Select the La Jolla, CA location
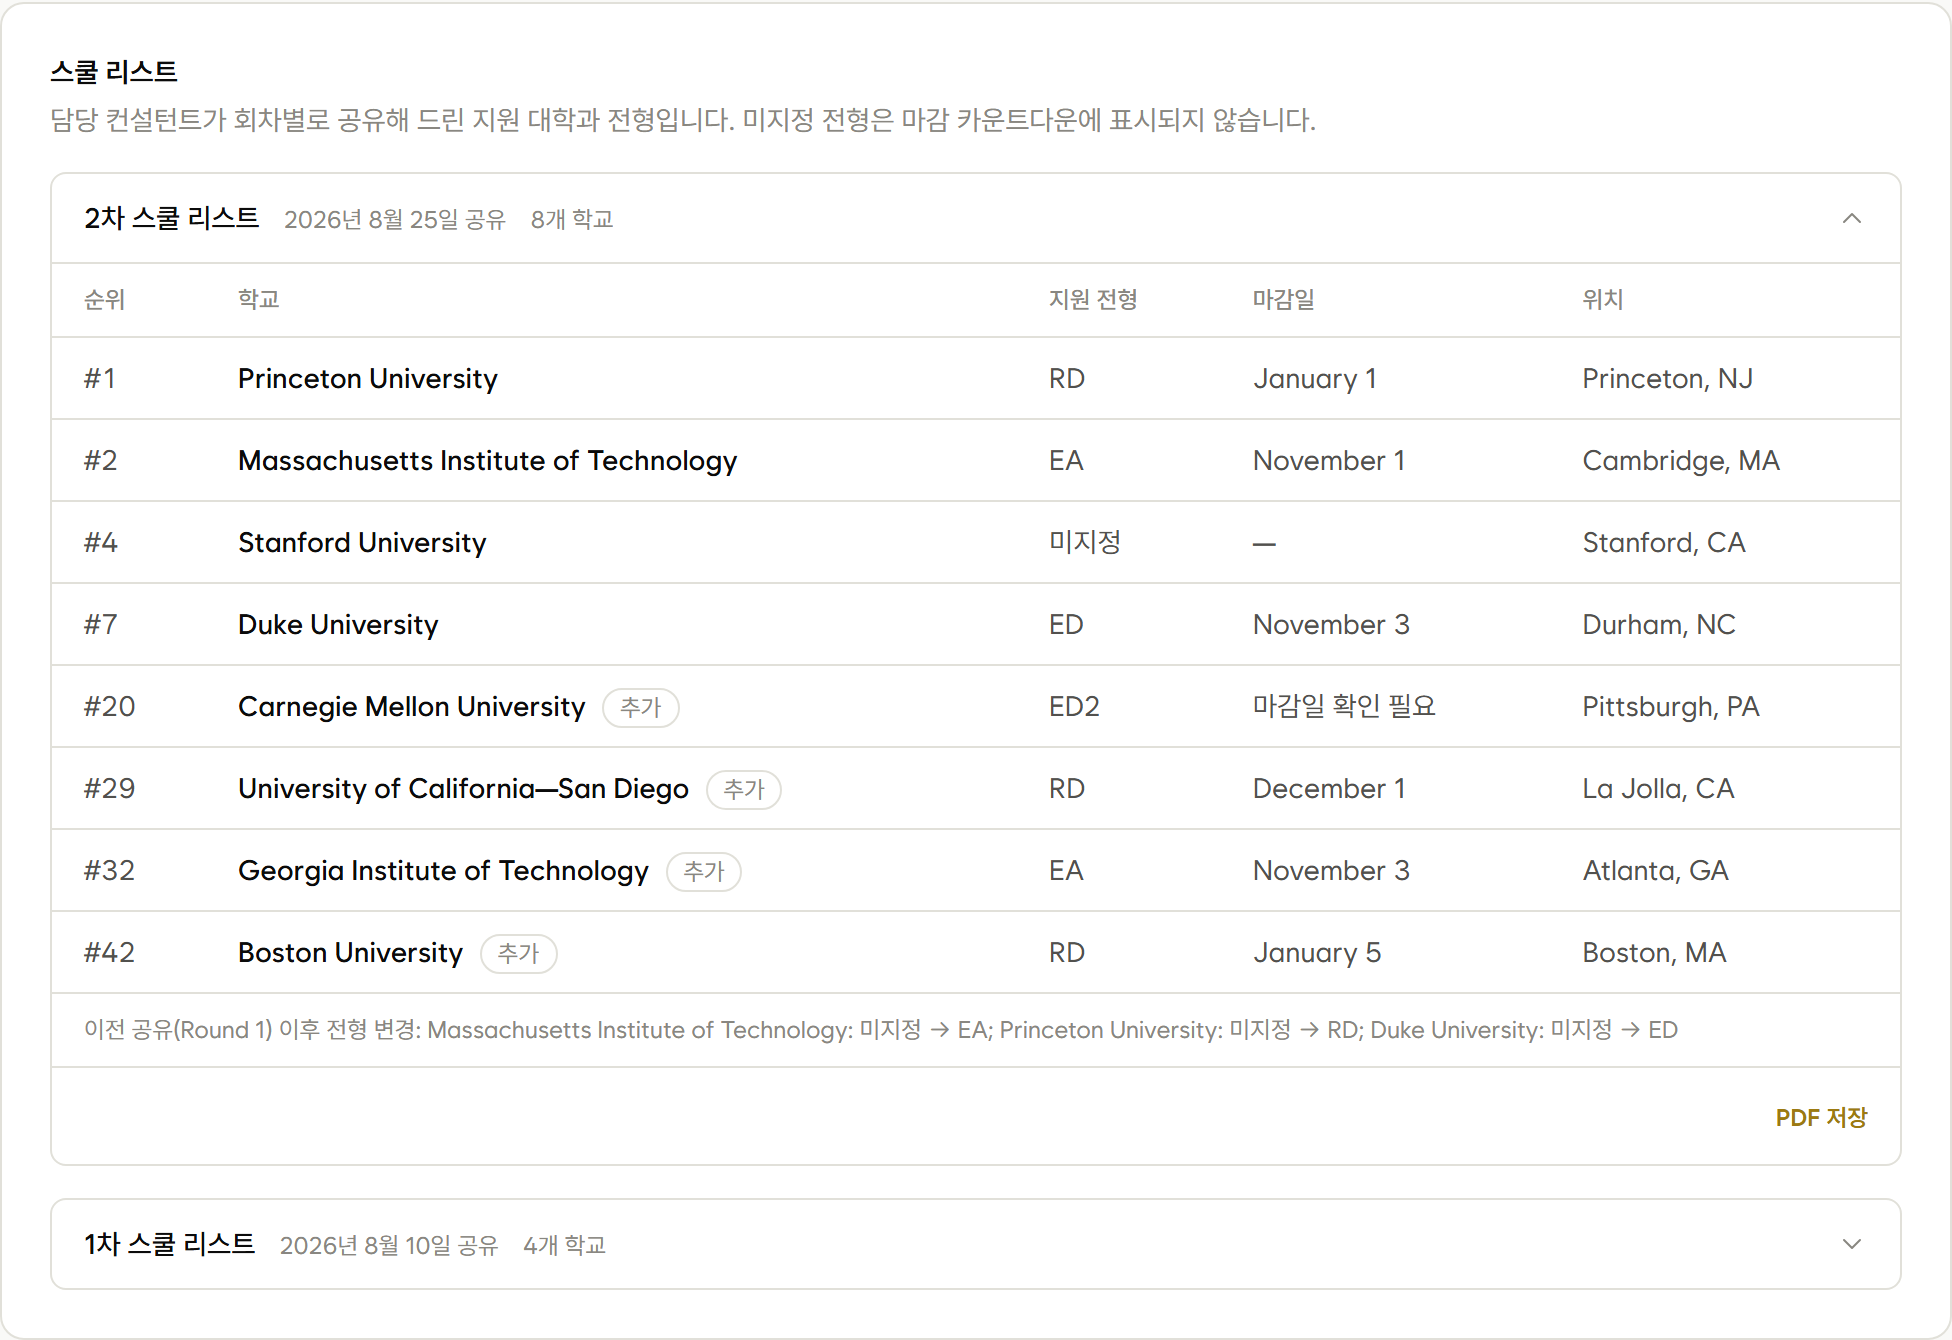 (1658, 789)
